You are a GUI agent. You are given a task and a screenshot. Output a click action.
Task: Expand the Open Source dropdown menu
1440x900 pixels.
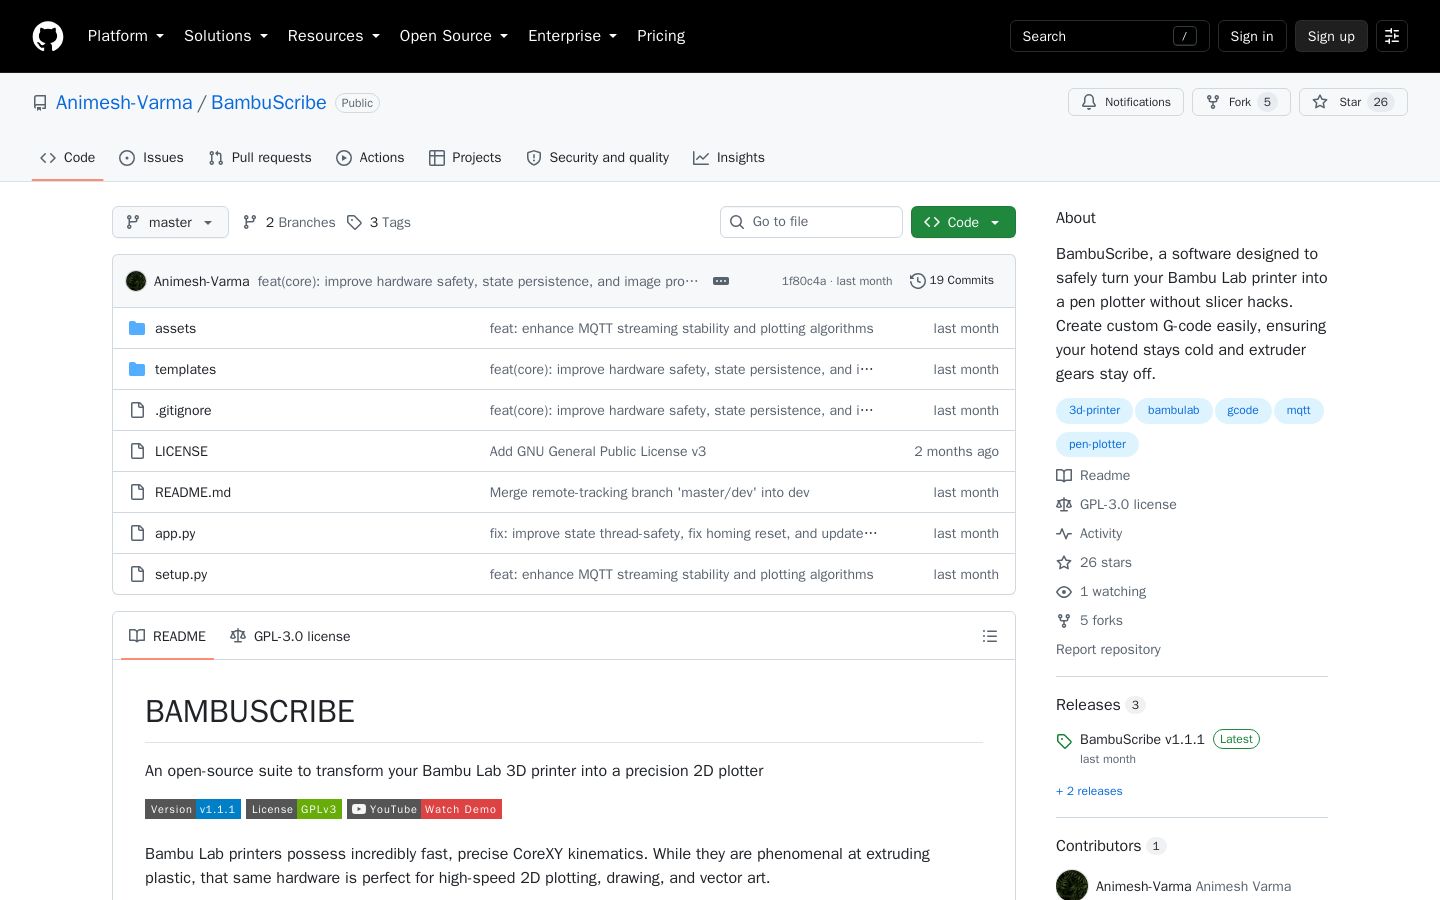coord(454,36)
